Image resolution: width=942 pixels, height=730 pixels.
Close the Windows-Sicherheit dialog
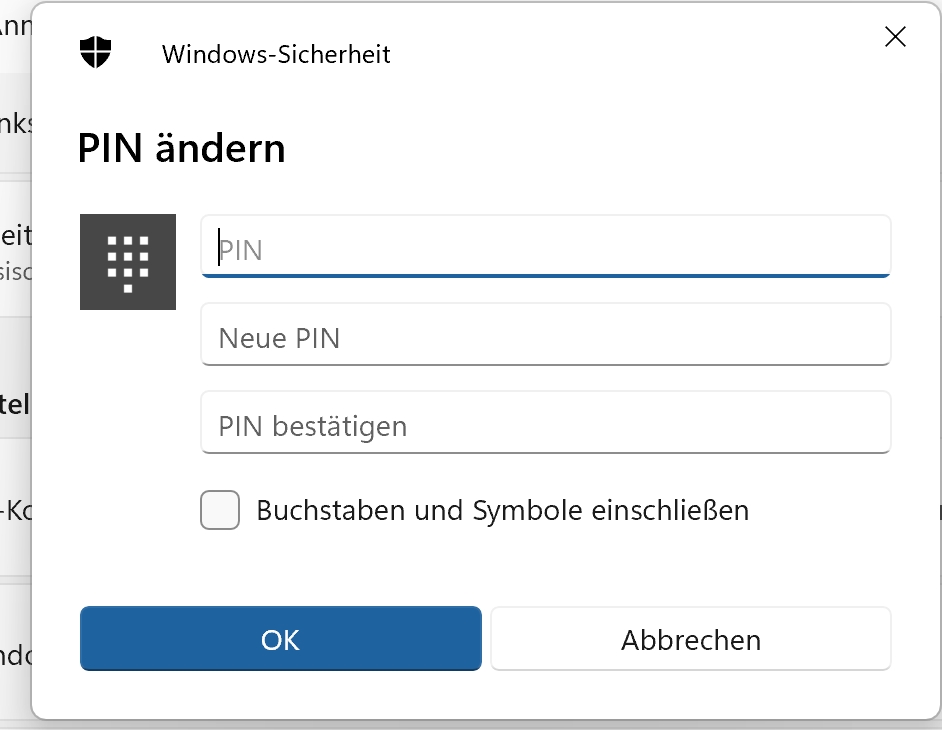[x=895, y=38]
